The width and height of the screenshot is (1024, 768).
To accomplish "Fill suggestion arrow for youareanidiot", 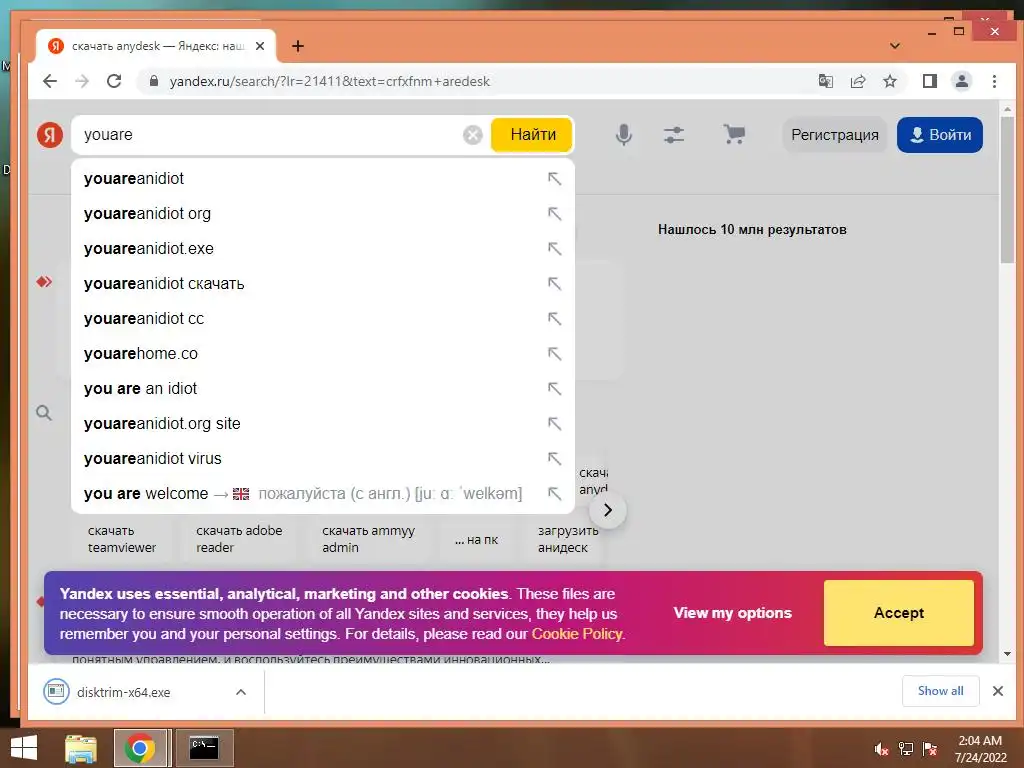I will point(554,178).
